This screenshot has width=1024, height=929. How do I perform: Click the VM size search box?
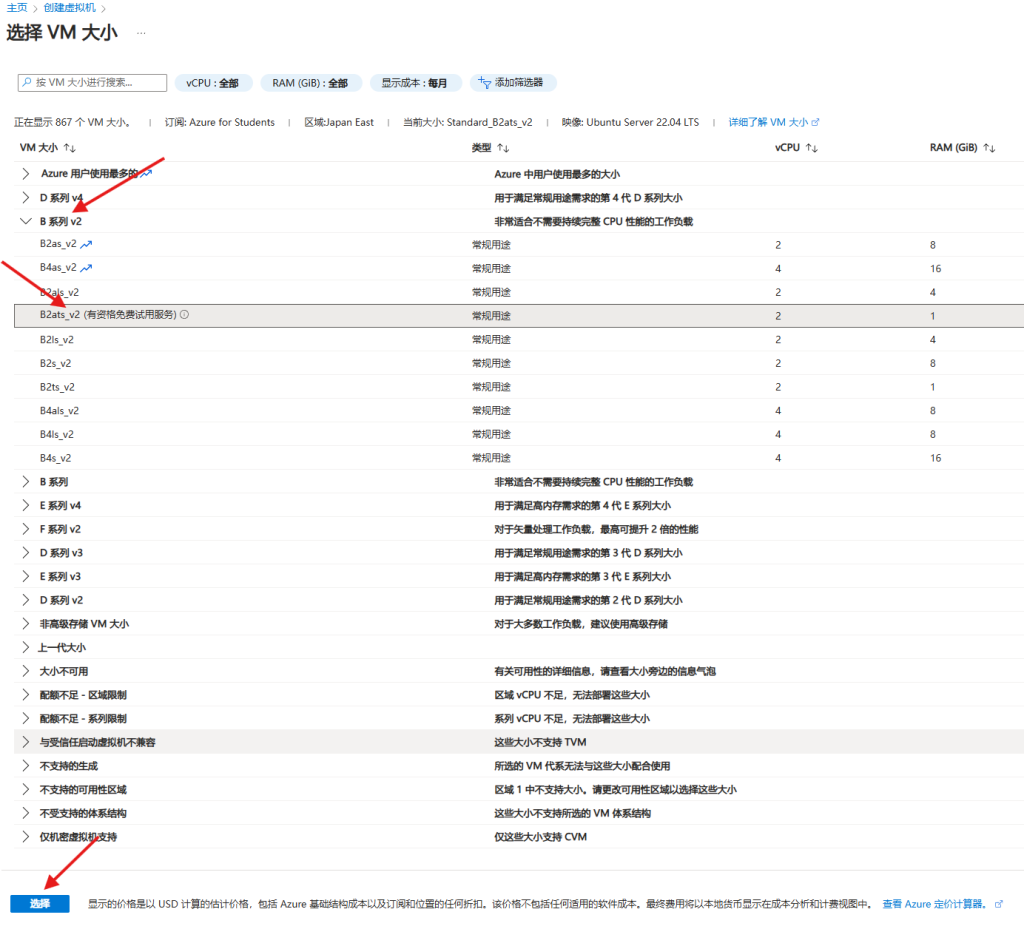[92, 83]
